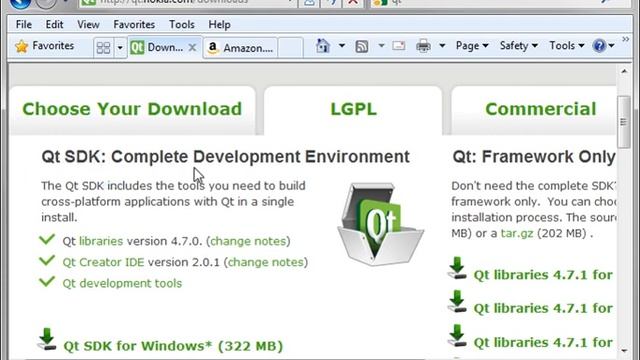Switch to the Amazon tab

click(x=240, y=48)
